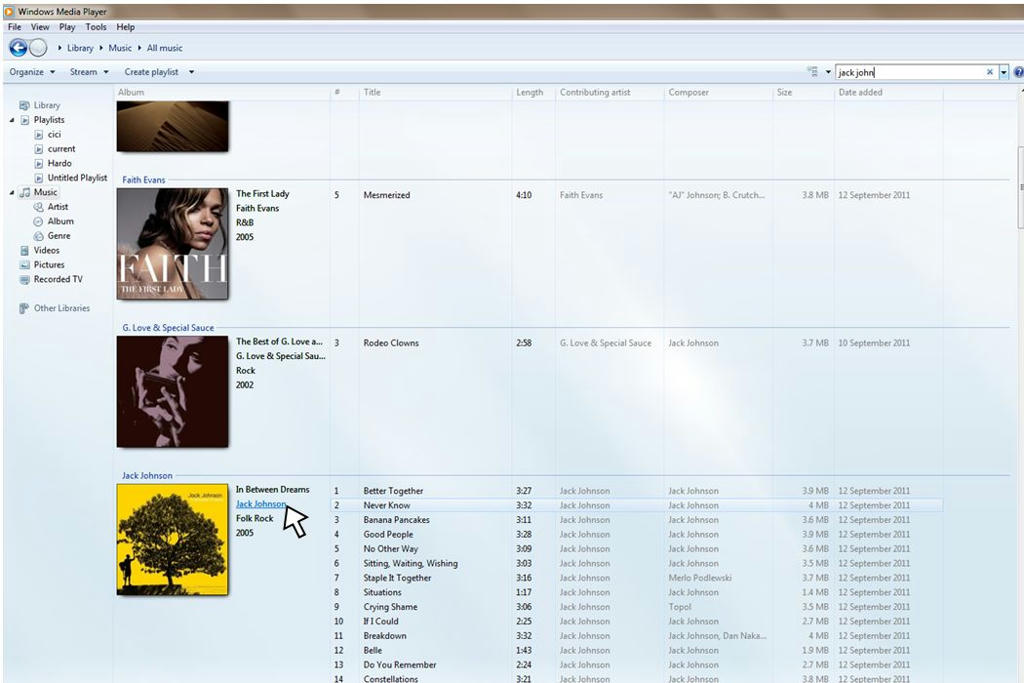Click the vertical scrollbar thumb
Image resolution: width=1024 pixels, height=683 pixels.
point(1020,188)
